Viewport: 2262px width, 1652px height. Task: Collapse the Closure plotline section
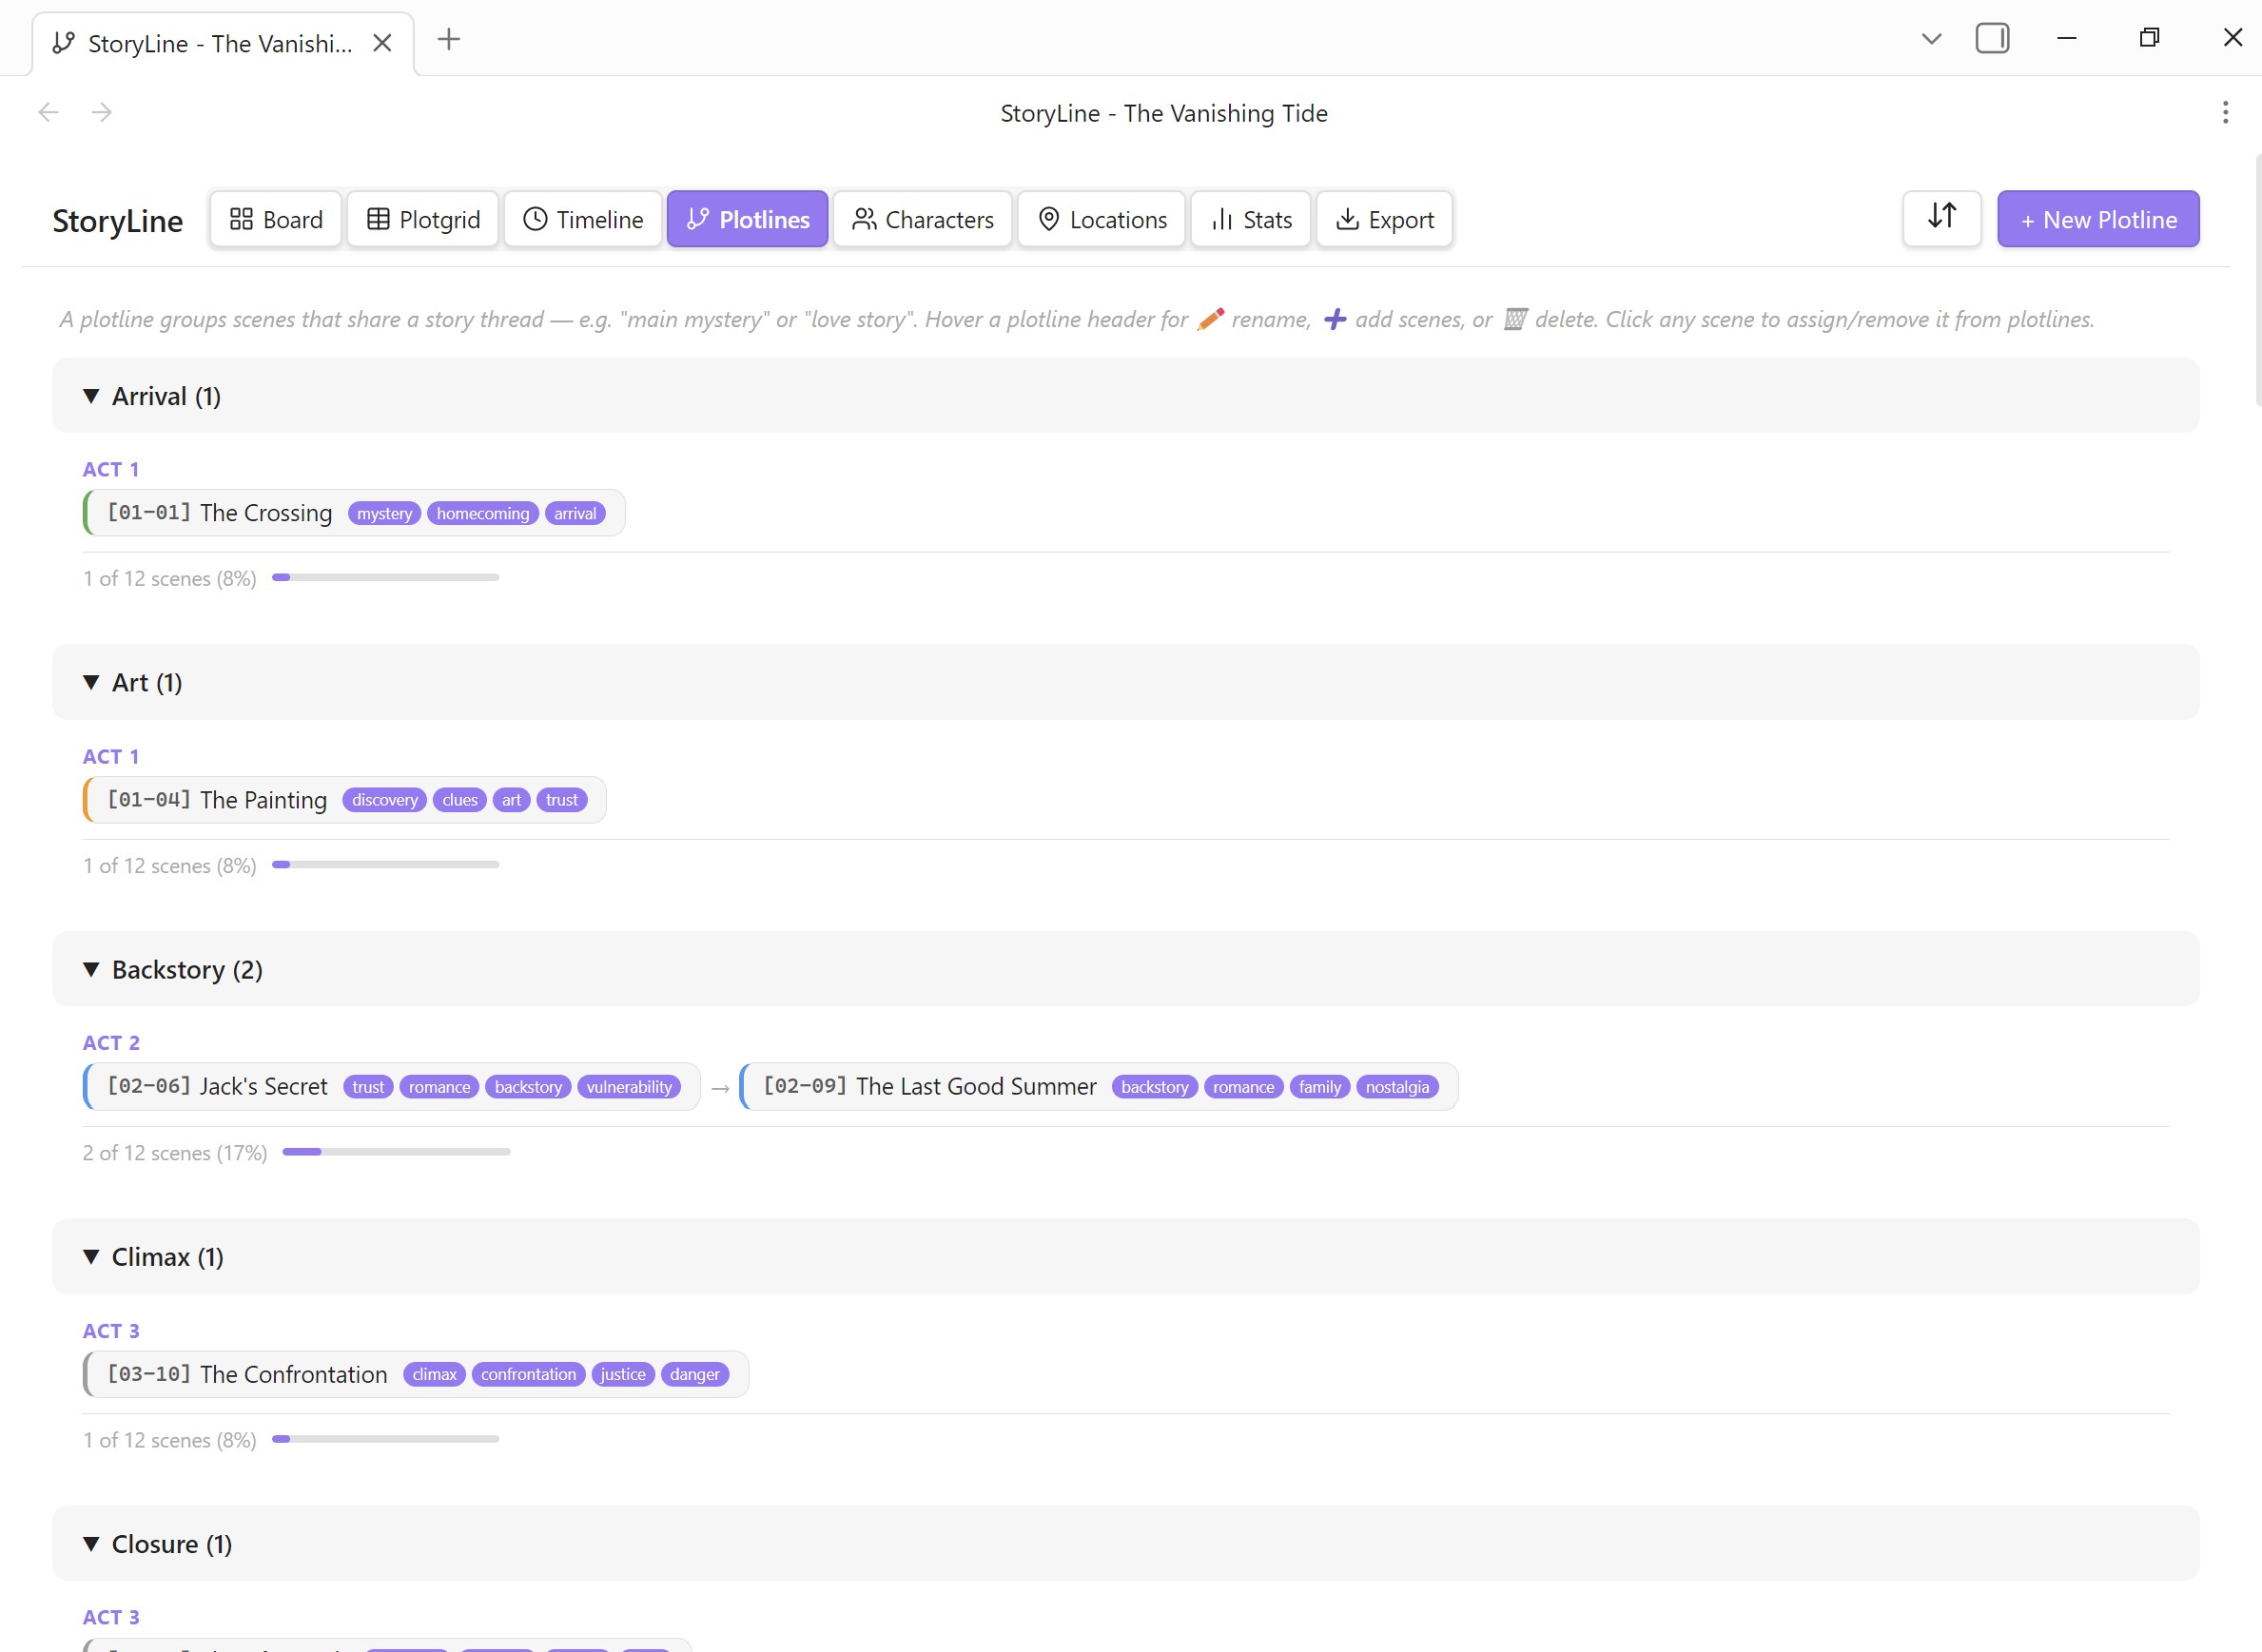[91, 1544]
